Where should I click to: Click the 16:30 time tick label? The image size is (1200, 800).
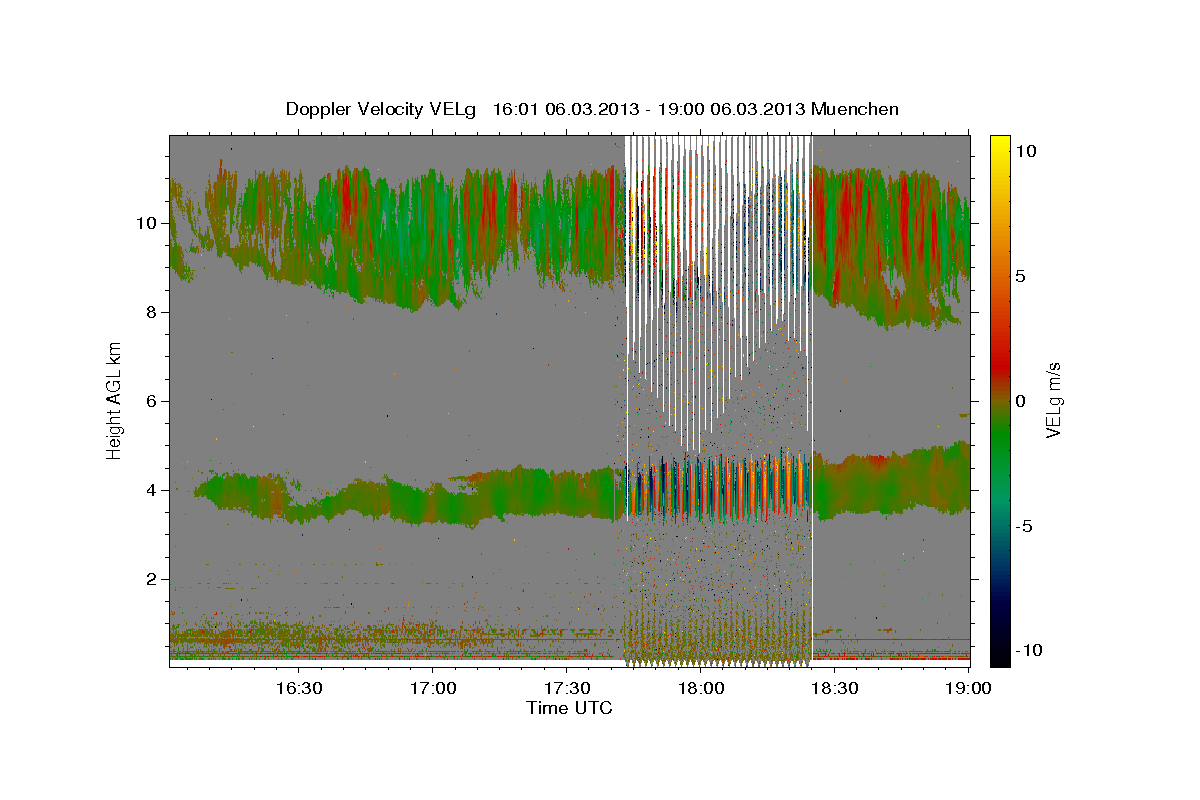pos(298,688)
